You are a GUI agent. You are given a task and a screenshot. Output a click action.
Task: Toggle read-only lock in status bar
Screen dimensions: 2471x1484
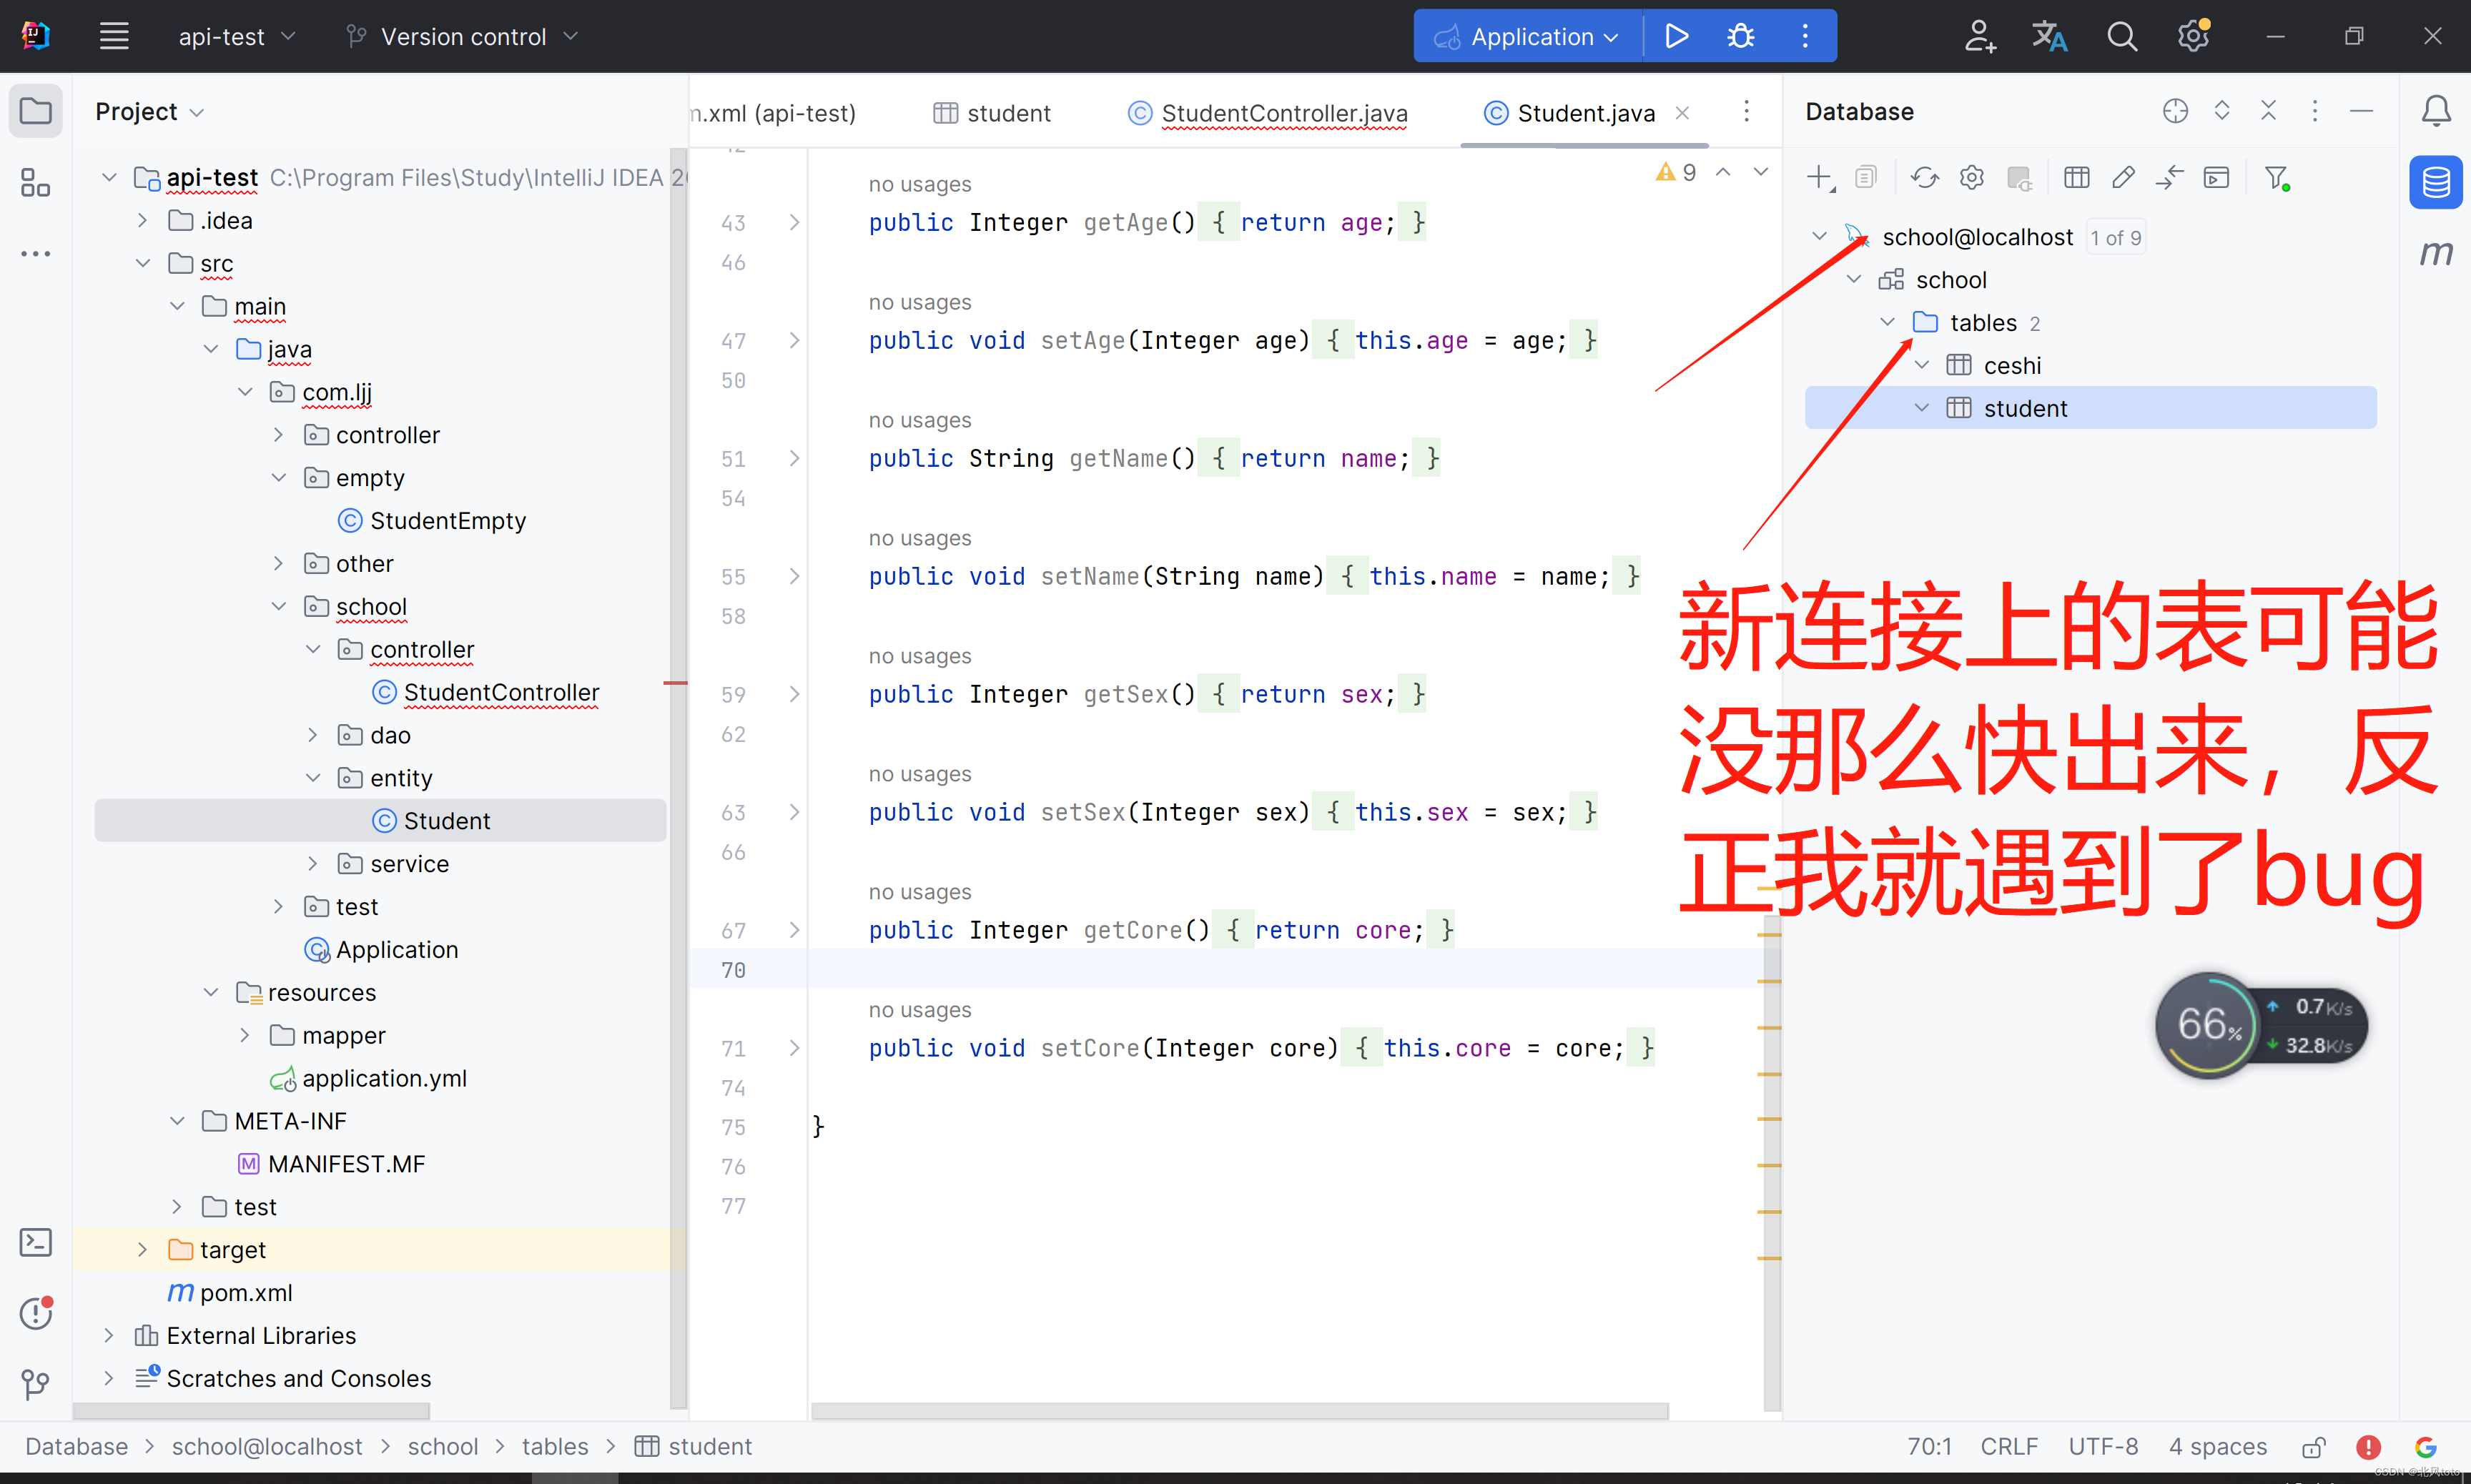coord(2313,1447)
